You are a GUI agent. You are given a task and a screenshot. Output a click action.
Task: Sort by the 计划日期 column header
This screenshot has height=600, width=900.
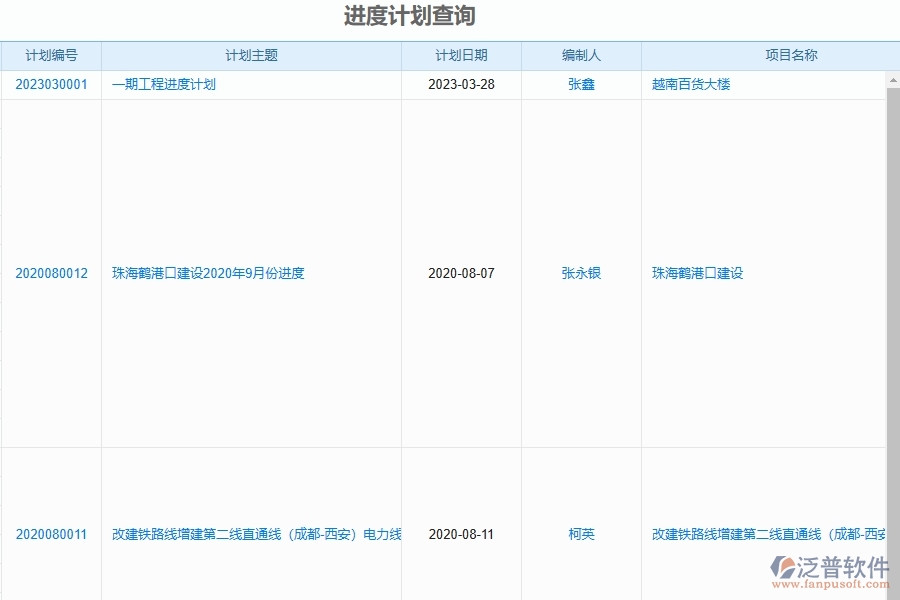pos(460,56)
